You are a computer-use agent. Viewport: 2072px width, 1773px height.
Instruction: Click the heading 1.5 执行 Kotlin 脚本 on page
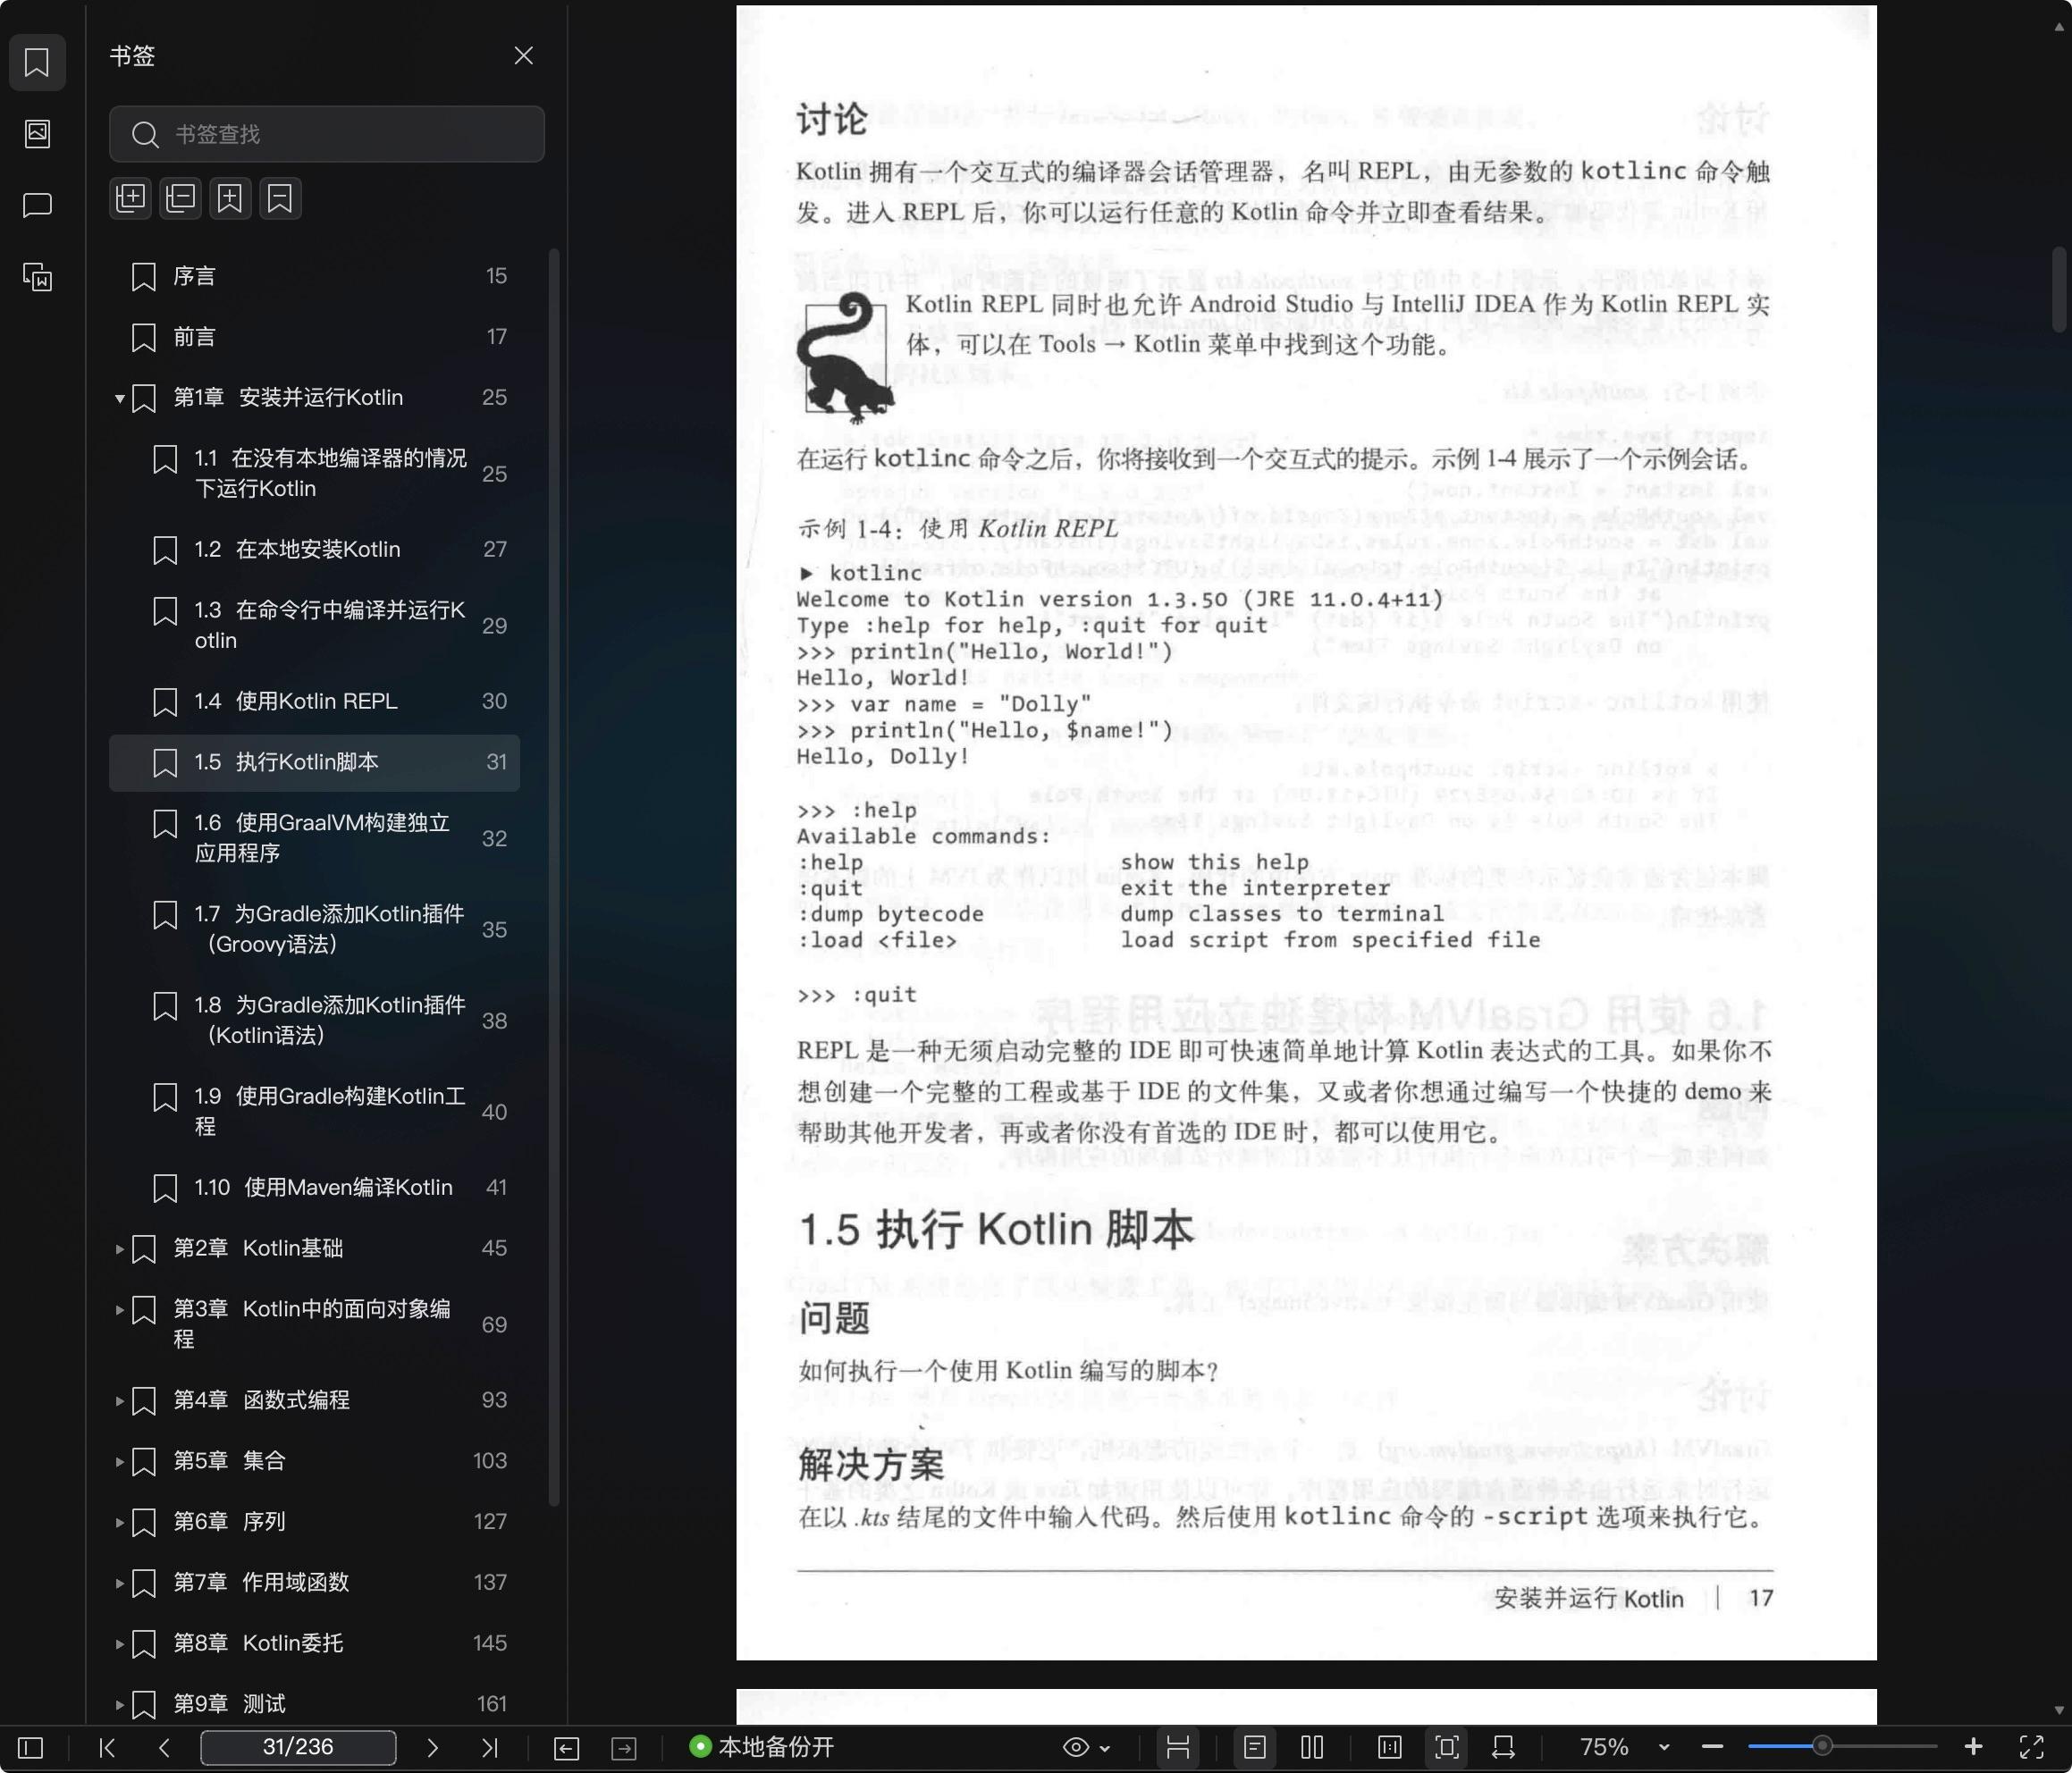pyautogui.click(x=996, y=1230)
